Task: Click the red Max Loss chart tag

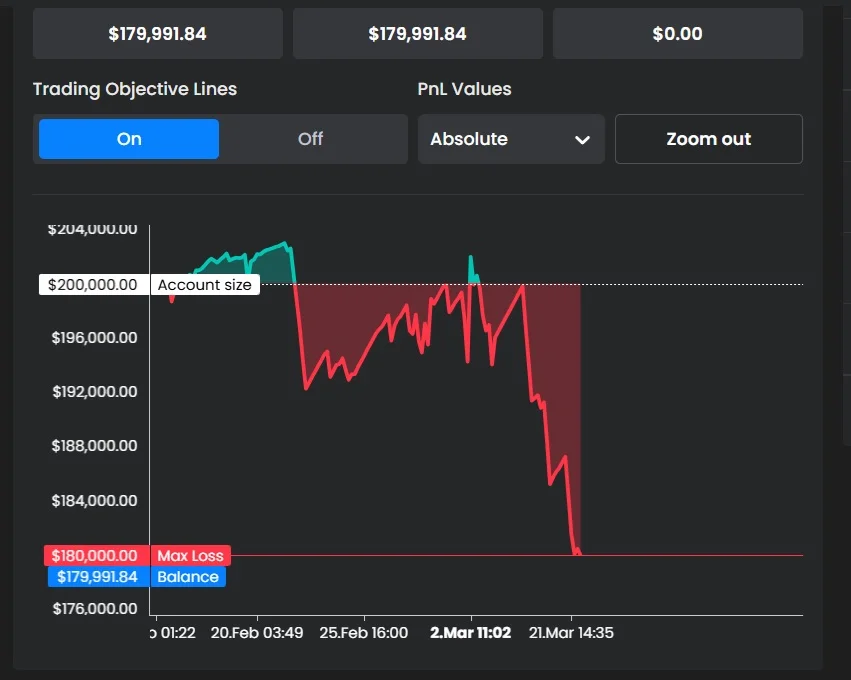Action: [191, 556]
